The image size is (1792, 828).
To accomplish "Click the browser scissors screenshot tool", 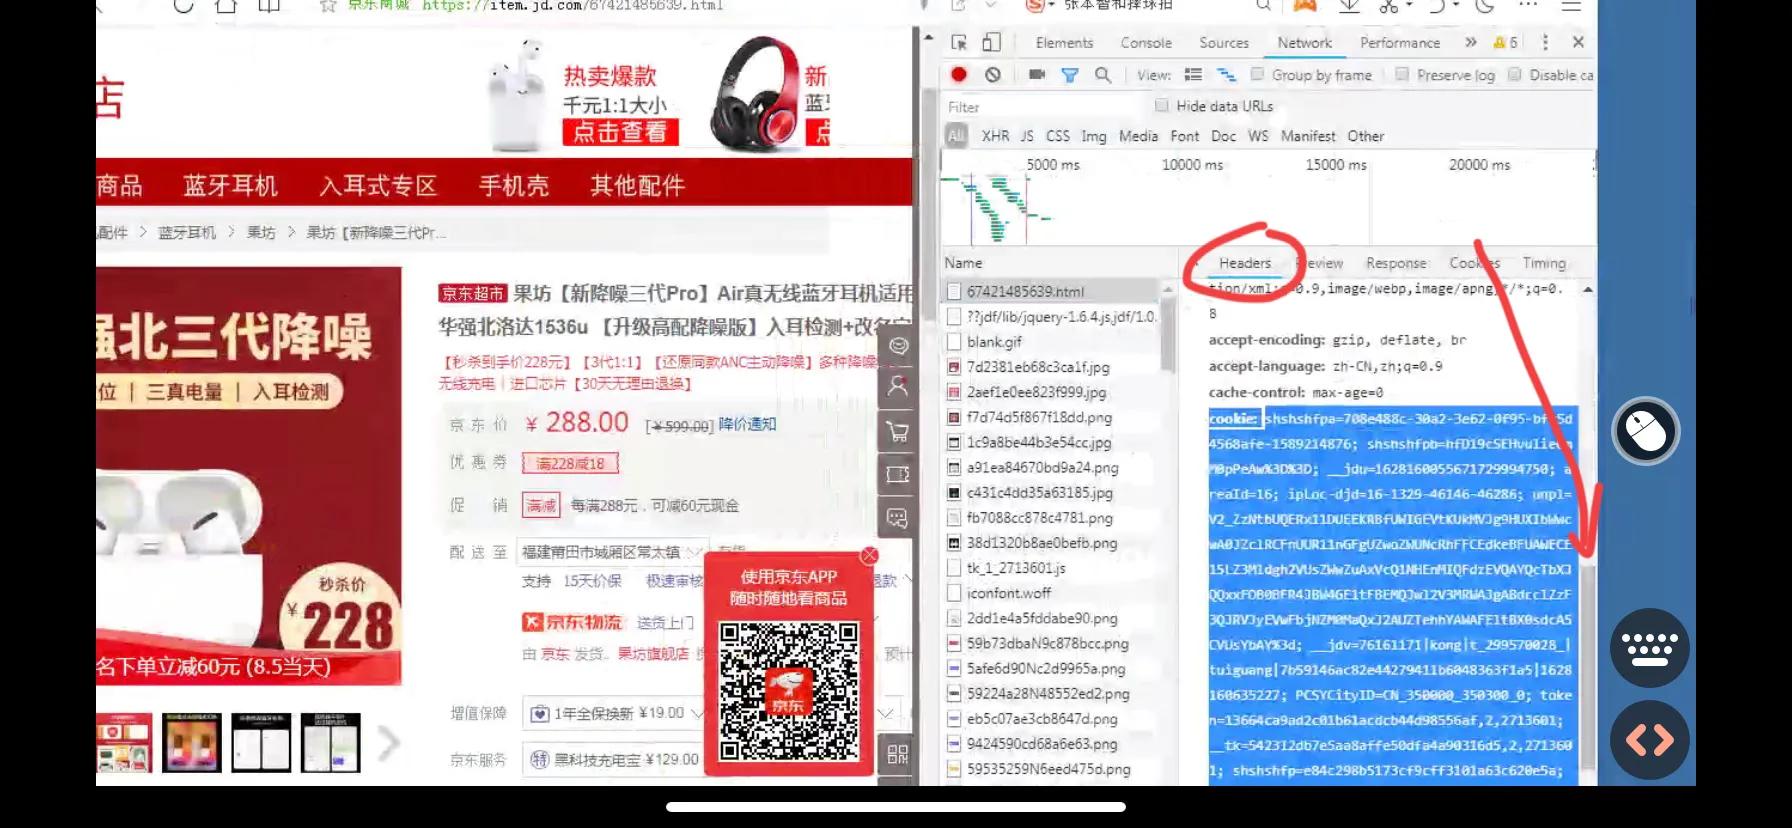I will coord(1388,6).
